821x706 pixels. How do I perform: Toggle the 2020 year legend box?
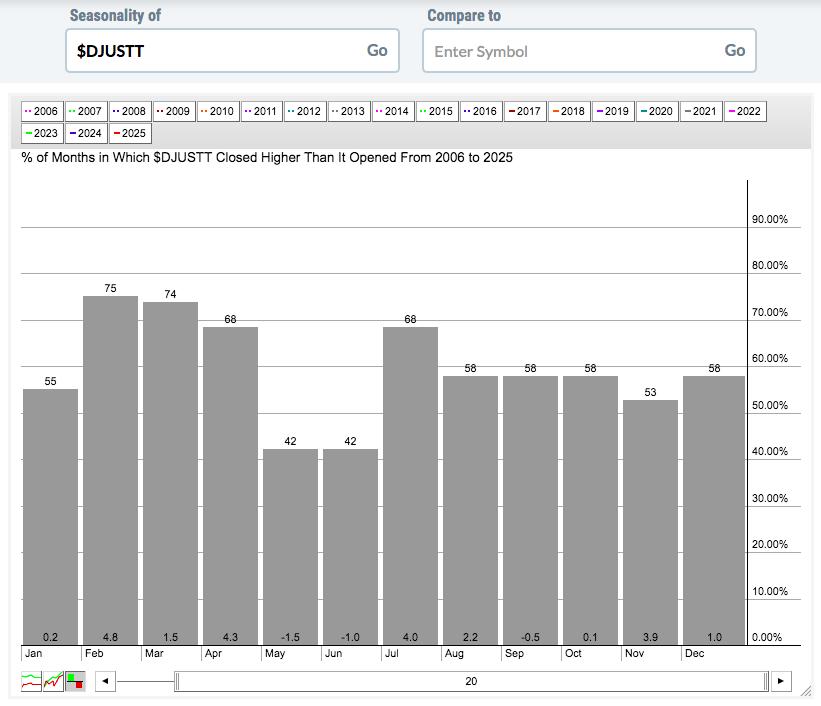[657, 111]
